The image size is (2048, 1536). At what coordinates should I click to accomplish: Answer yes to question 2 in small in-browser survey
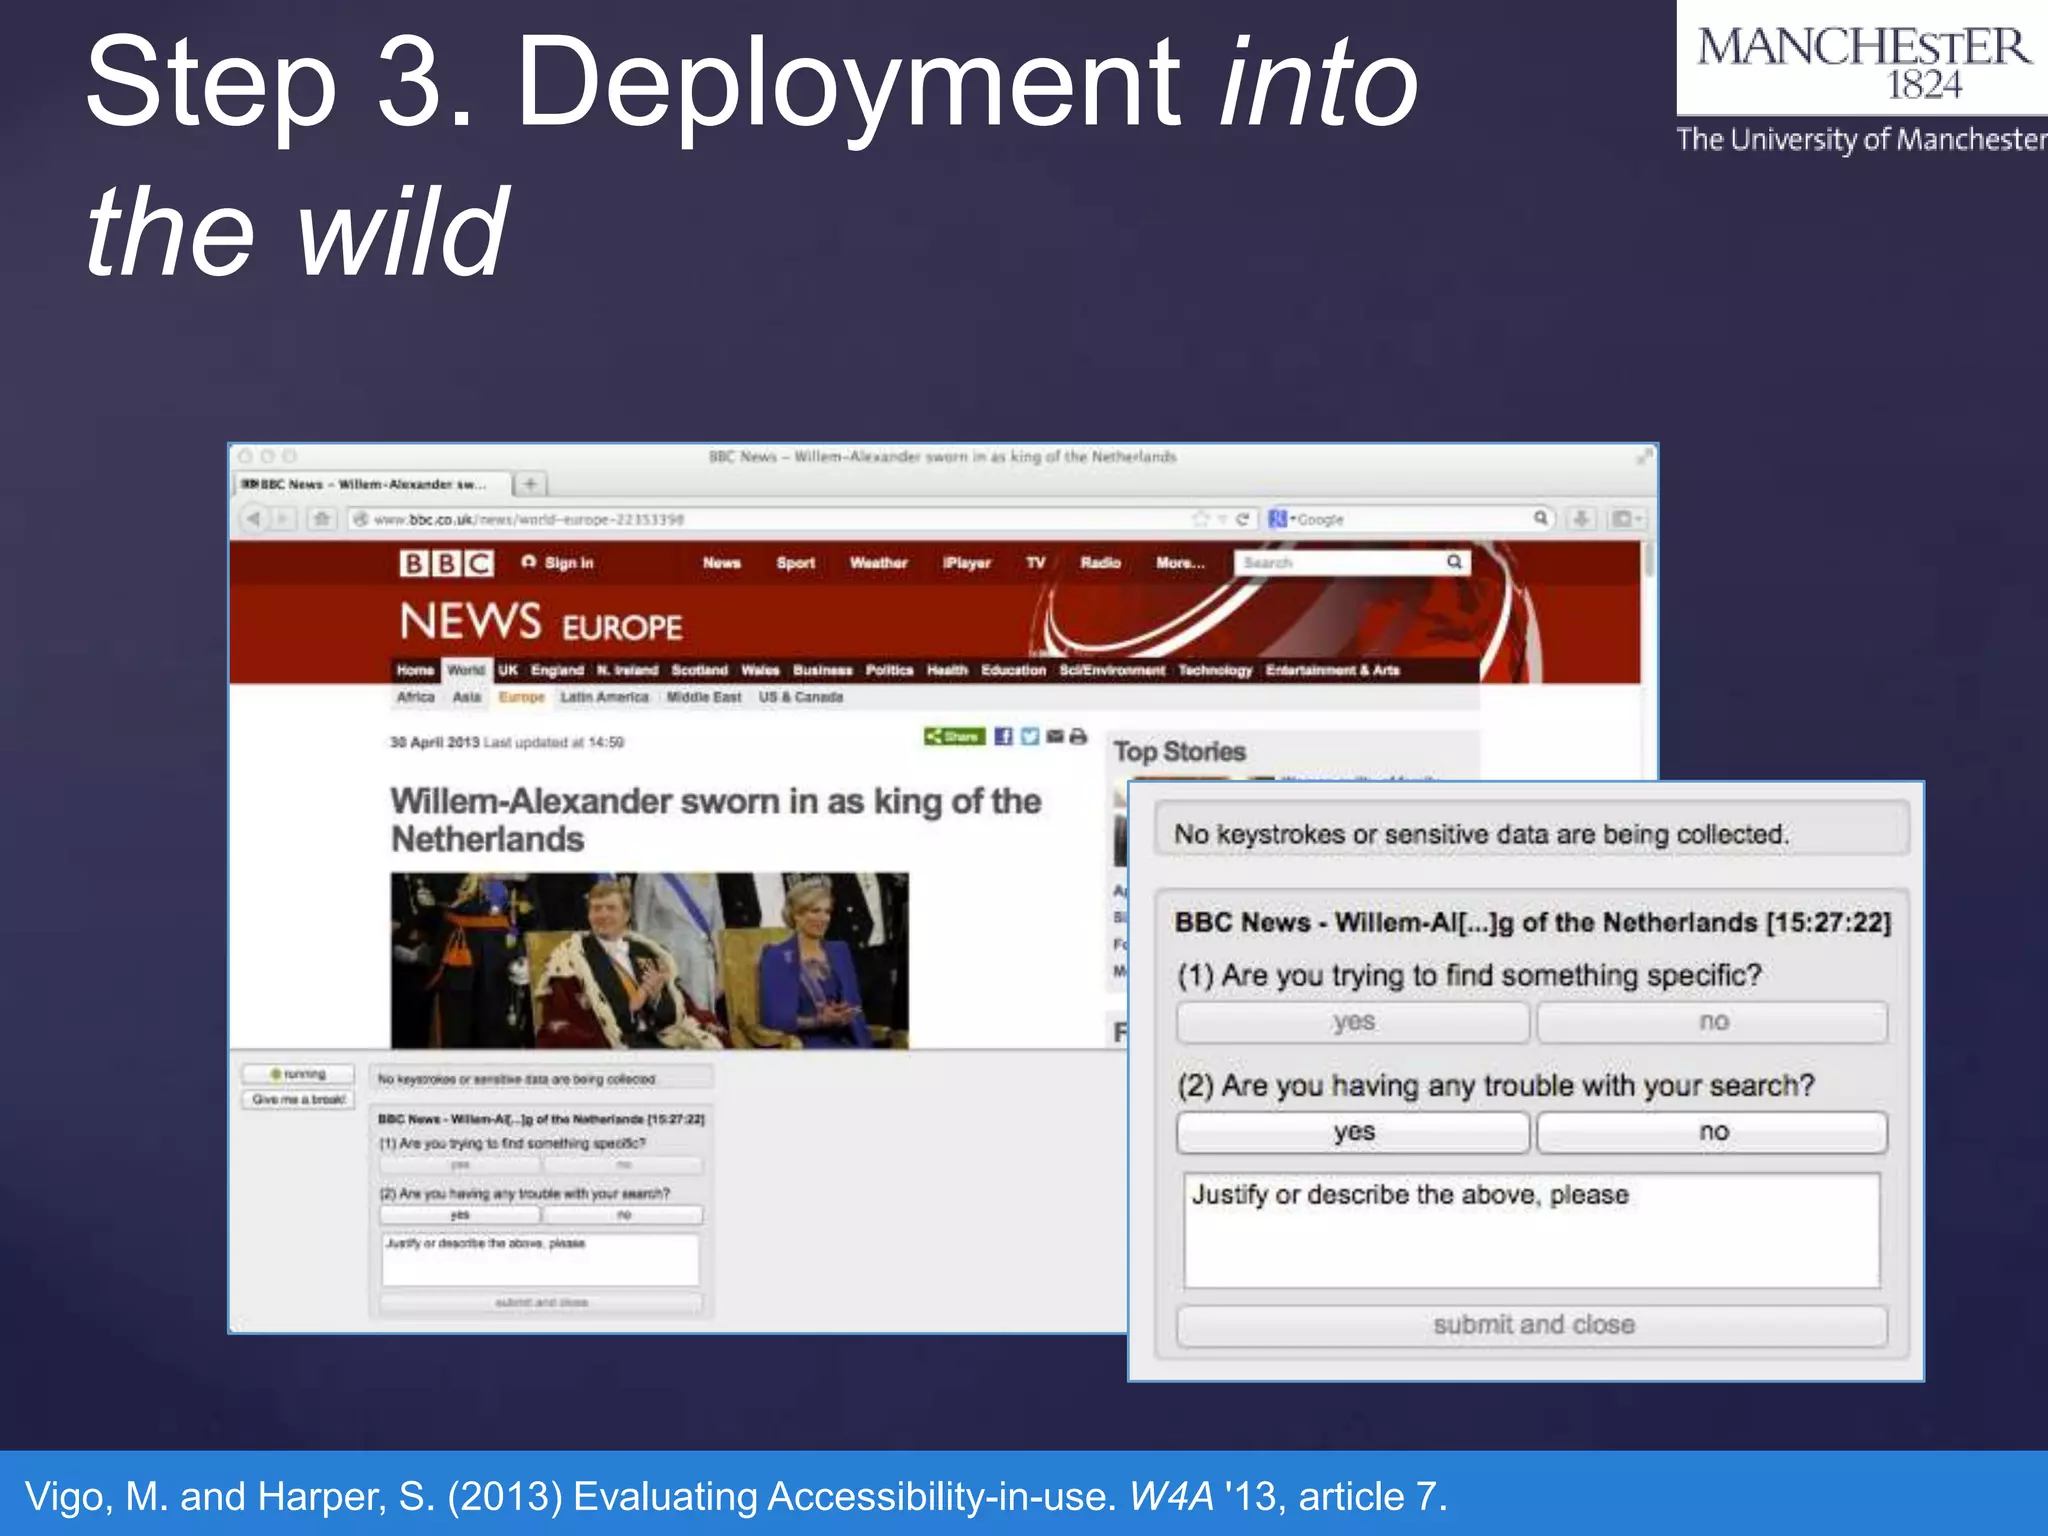tap(459, 1215)
